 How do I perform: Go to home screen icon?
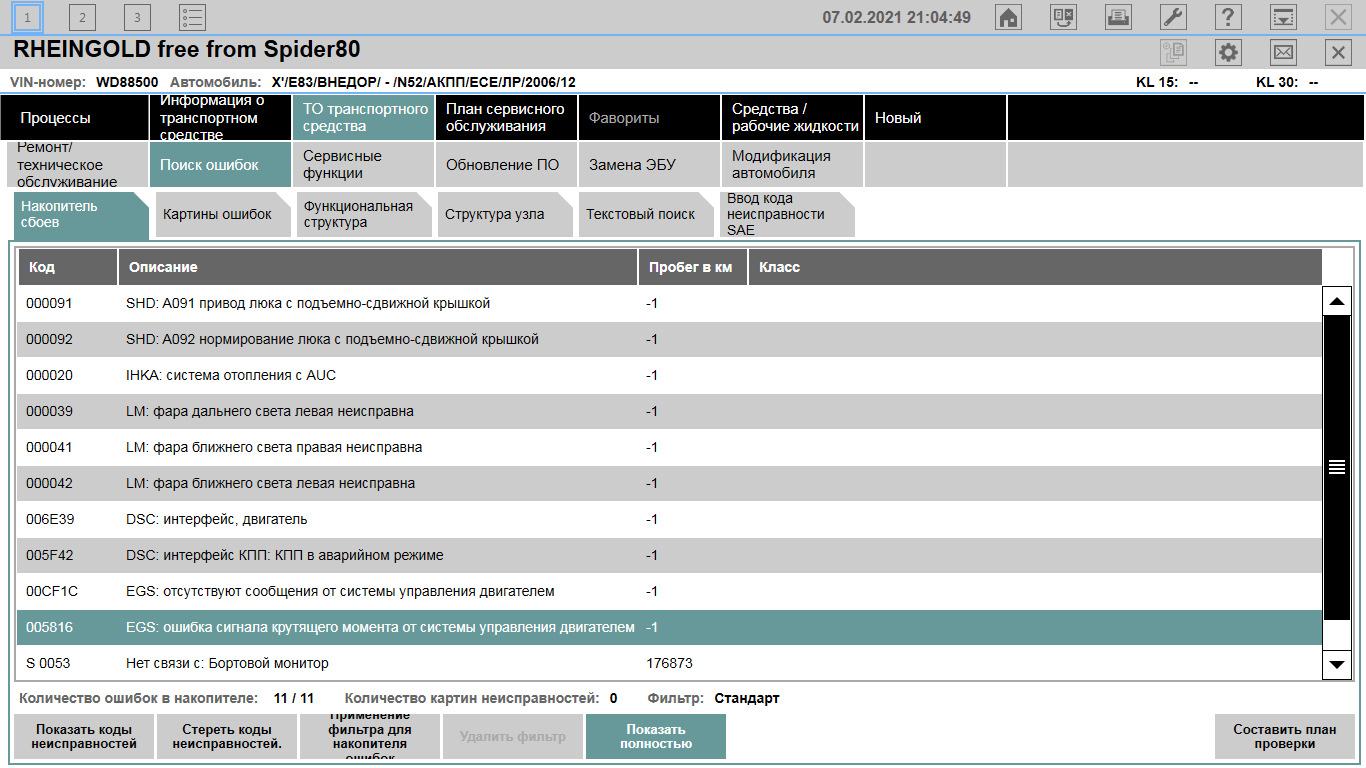click(1009, 17)
